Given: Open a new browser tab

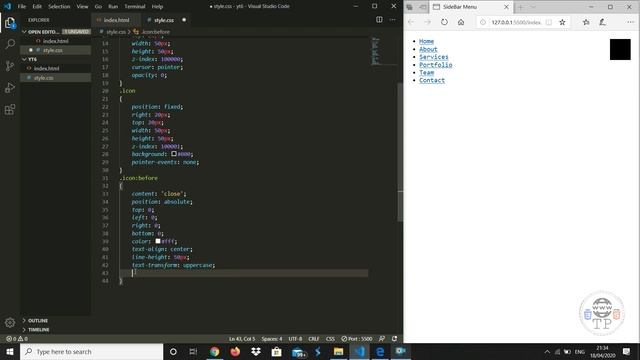Looking at the screenshot, I should pyautogui.click(x=520, y=7).
